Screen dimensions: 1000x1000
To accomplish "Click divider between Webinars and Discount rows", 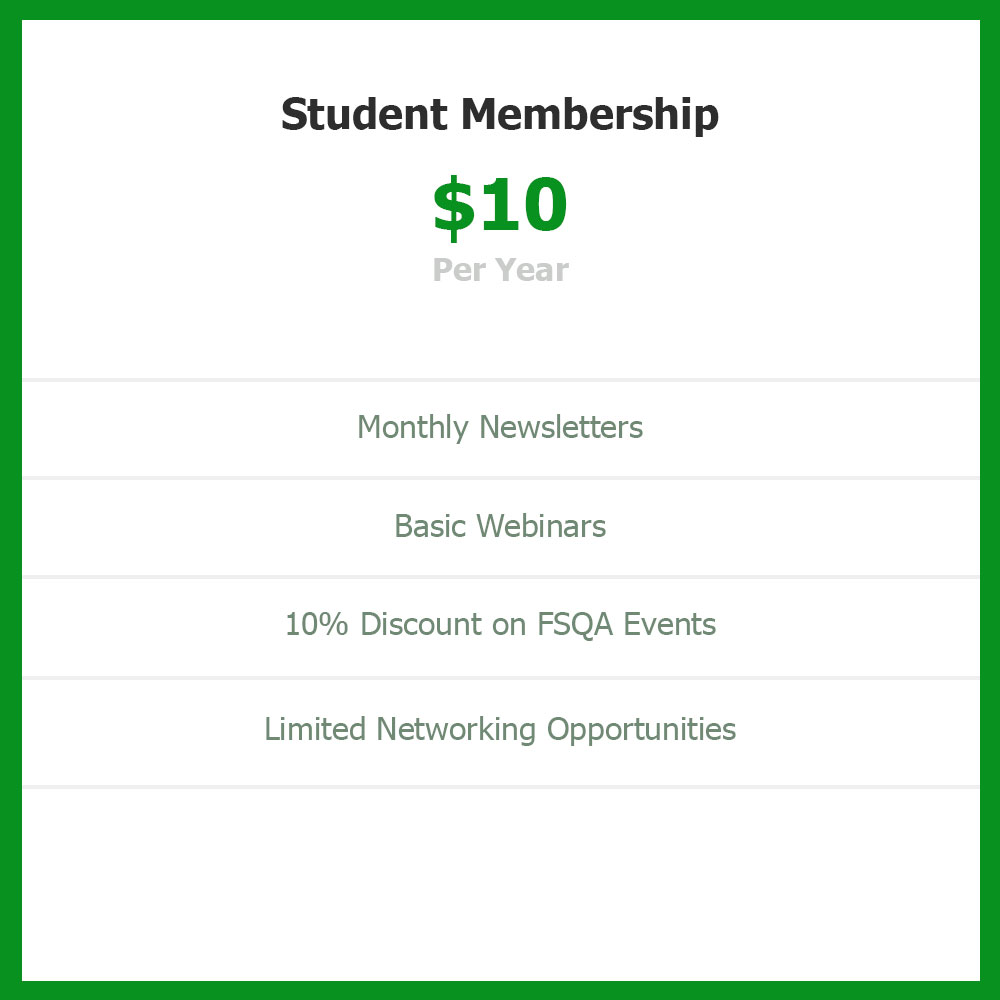I will 501,577.
